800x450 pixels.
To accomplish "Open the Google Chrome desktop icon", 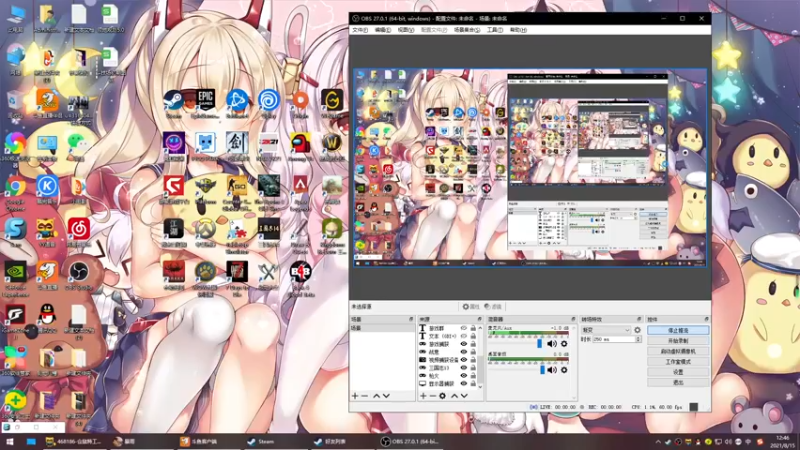I will point(15,186).
